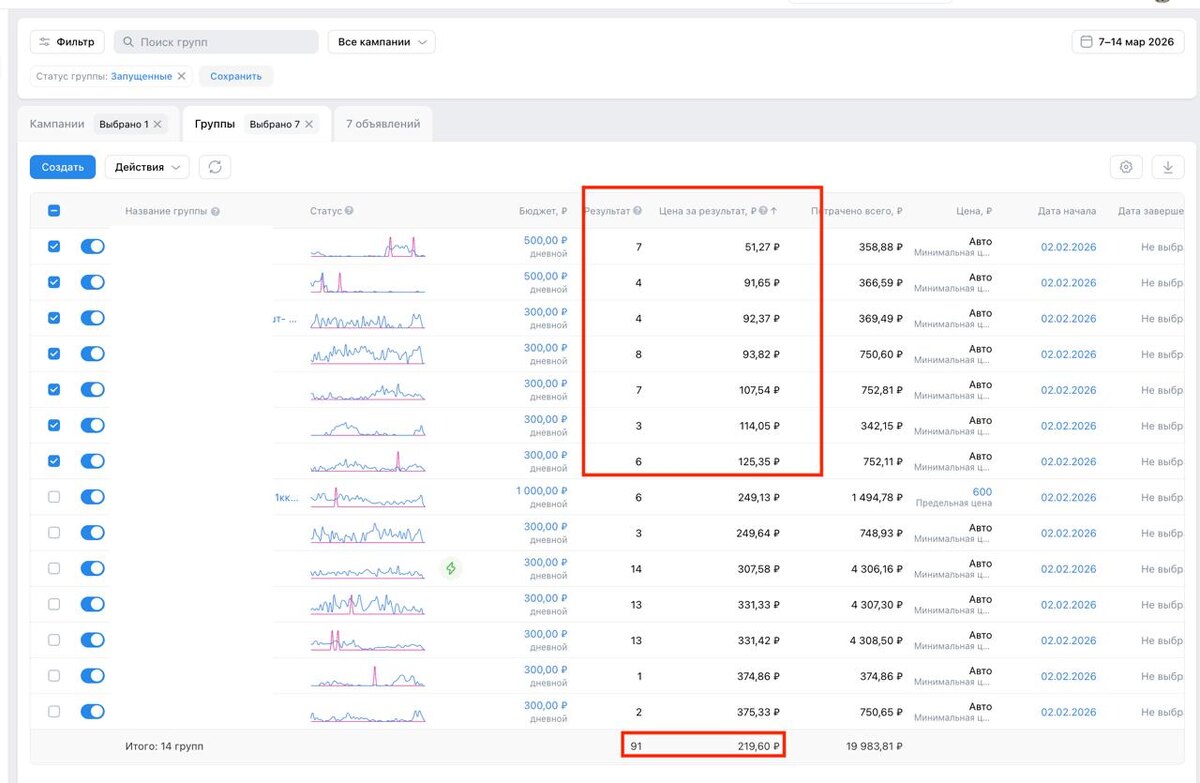Image resolution: width=1200 pixels, height=783 pixels.
Task: Edit 500,00 ₽ budget in 91,65 ₽ row
Action: pos(545,276)
